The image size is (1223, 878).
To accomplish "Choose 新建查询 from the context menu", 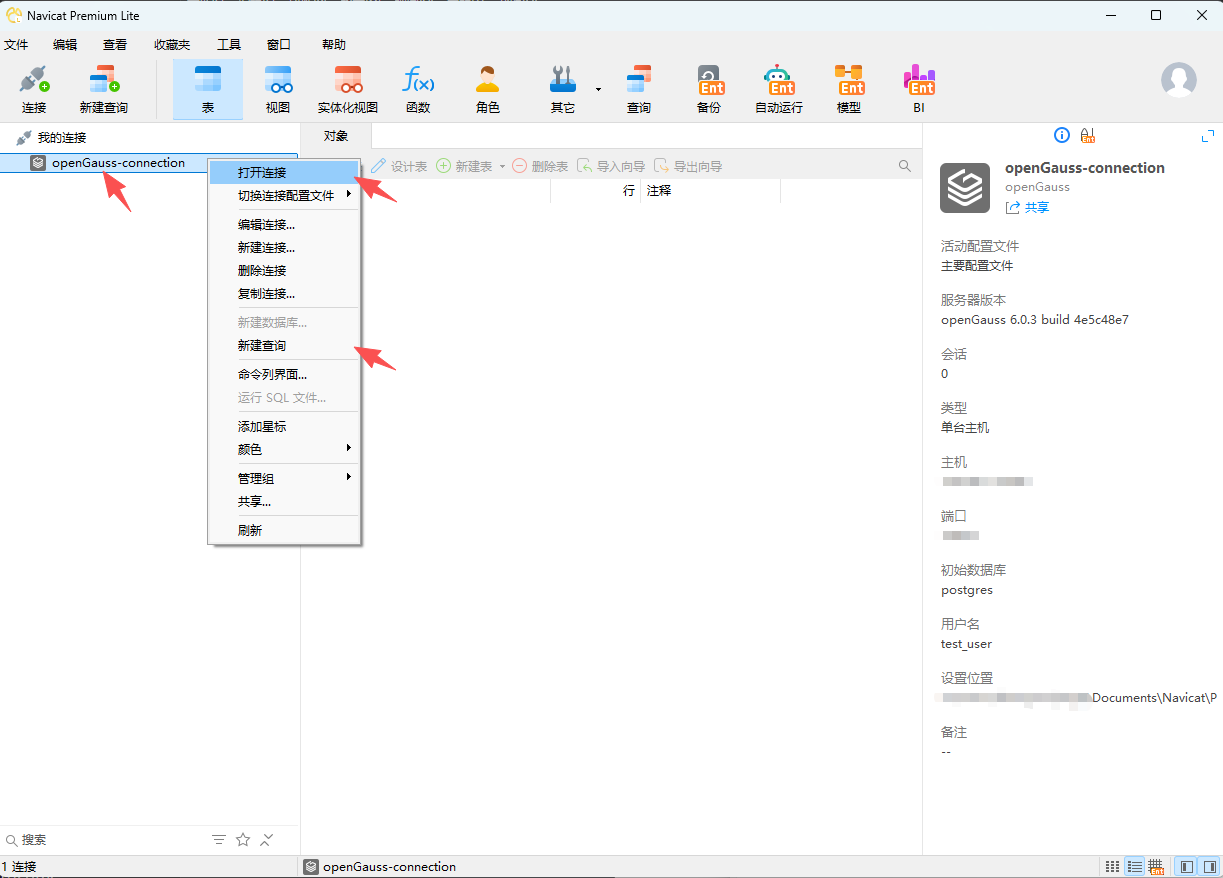I will [284, 346].
